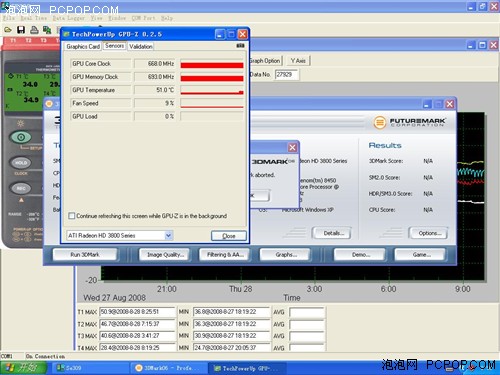Open the File menu

pyautogui.click(x=9, y=18)
